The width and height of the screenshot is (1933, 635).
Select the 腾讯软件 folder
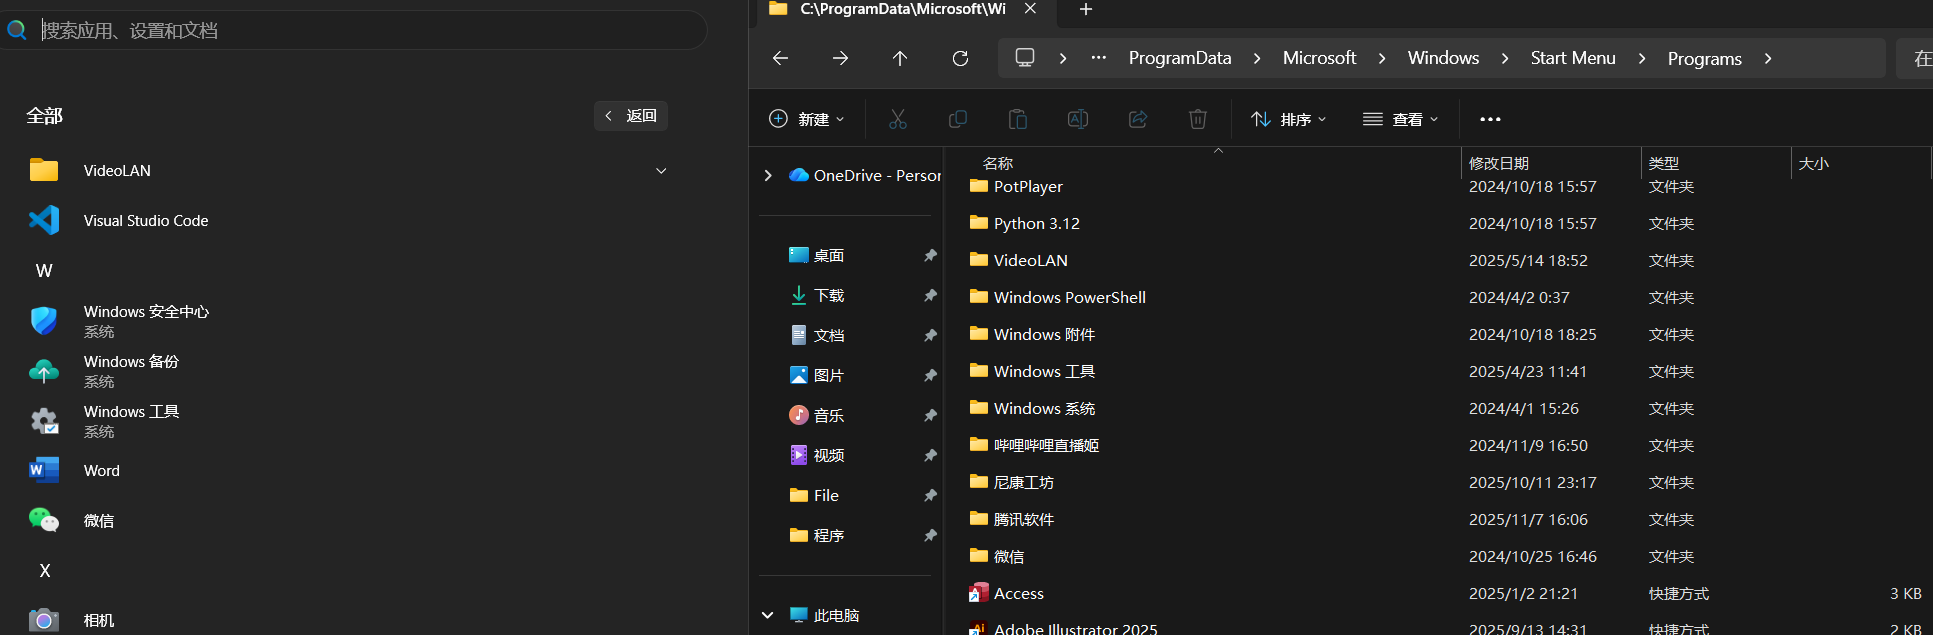point(1023,519)
